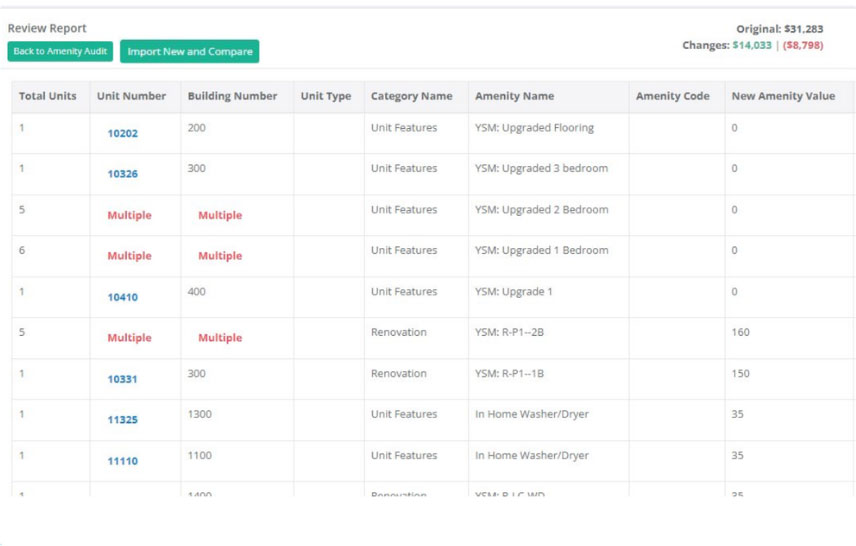Click Review Report heading

pyautogui.click(x=47, y=28)
